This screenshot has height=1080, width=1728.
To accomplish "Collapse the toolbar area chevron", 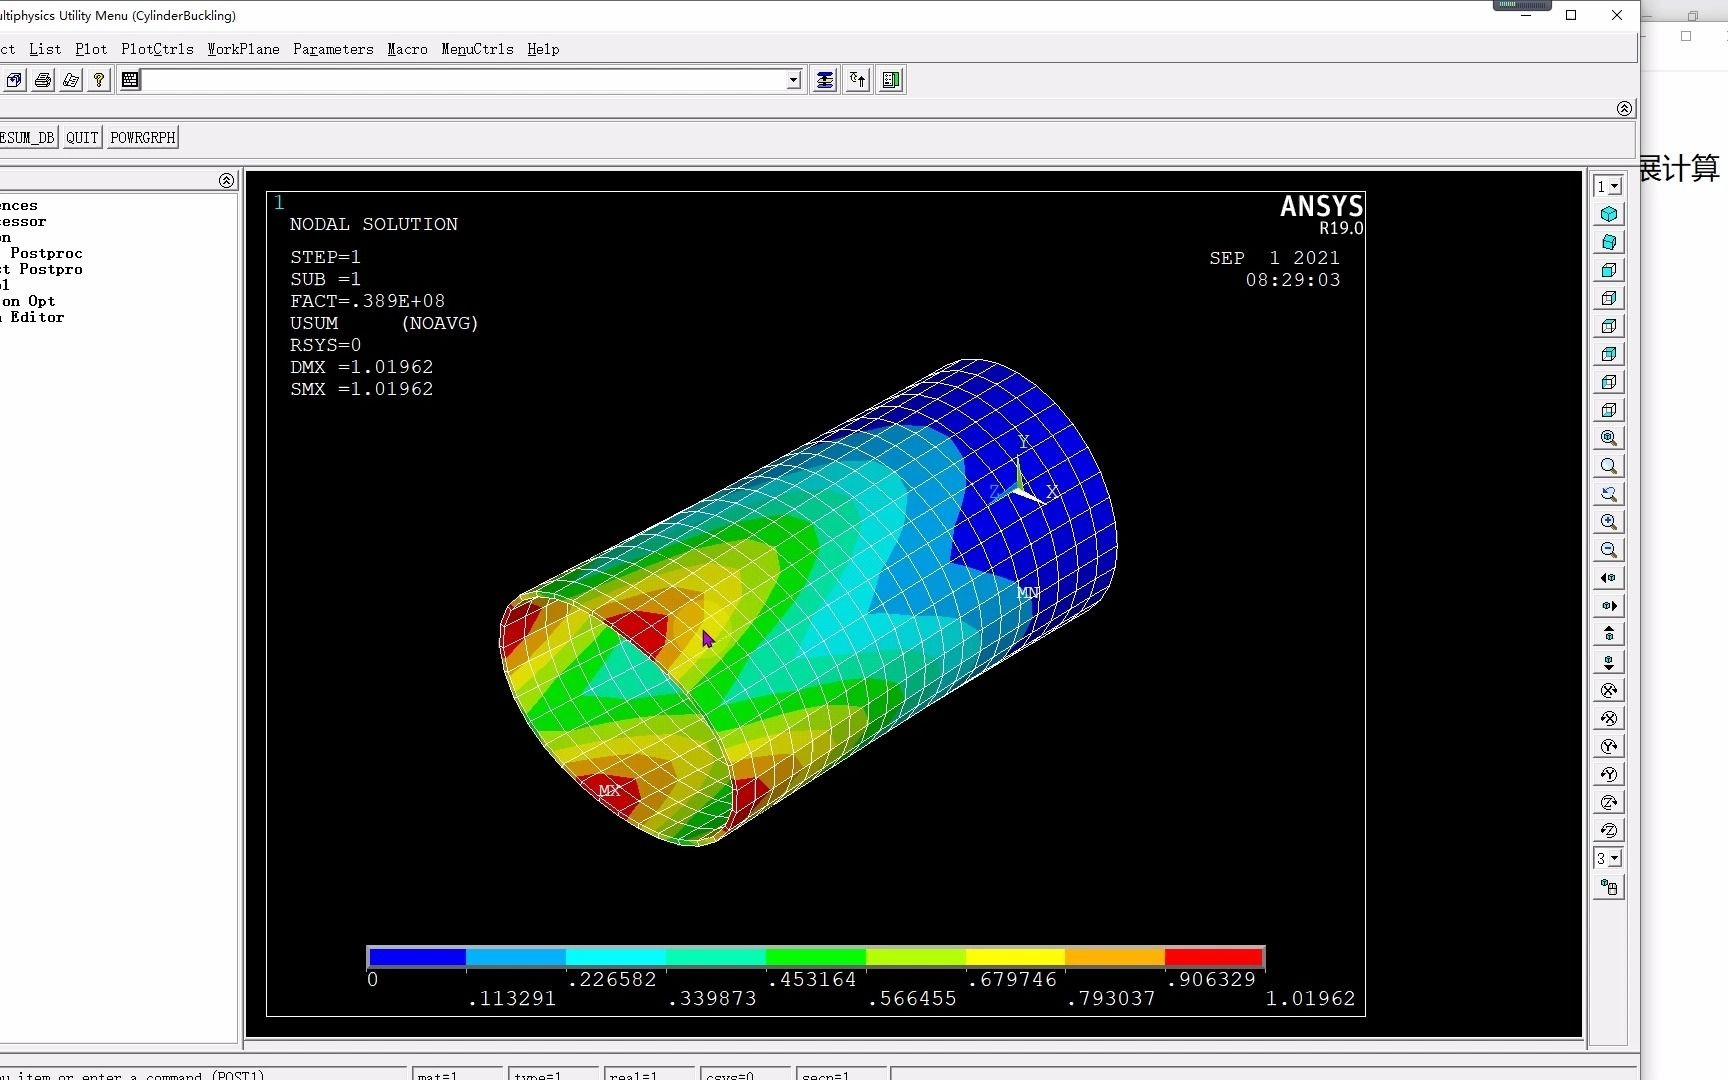I will (1624, 108).
